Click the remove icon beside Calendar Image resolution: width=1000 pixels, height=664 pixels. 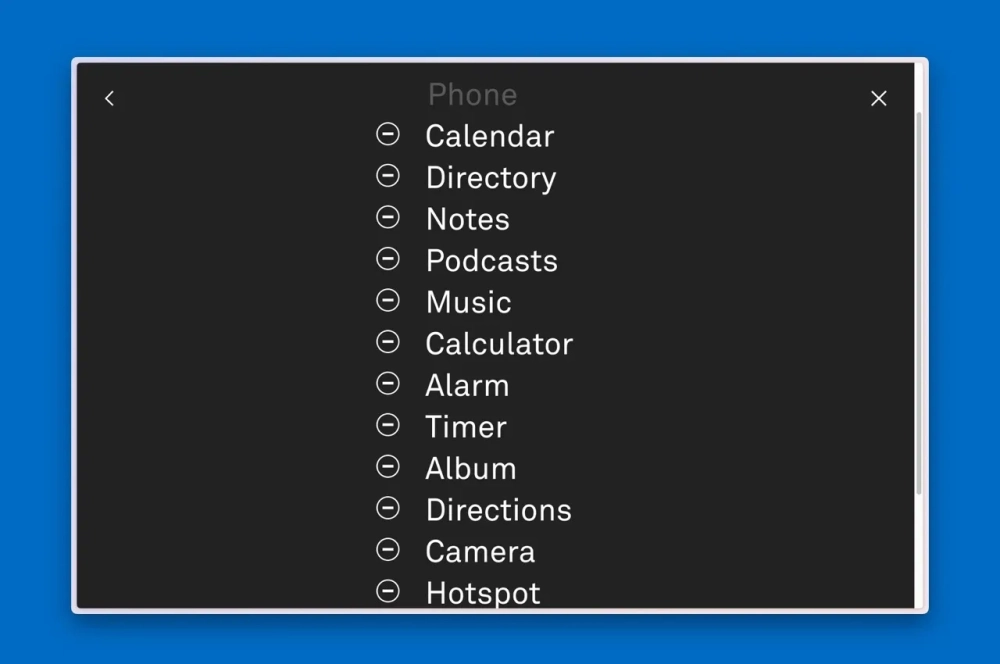pyautogui.click(x=387, y=134)
